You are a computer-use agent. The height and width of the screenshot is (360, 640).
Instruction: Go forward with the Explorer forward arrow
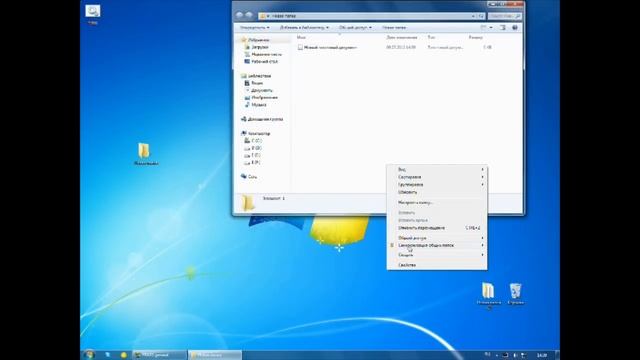(249, 16)
